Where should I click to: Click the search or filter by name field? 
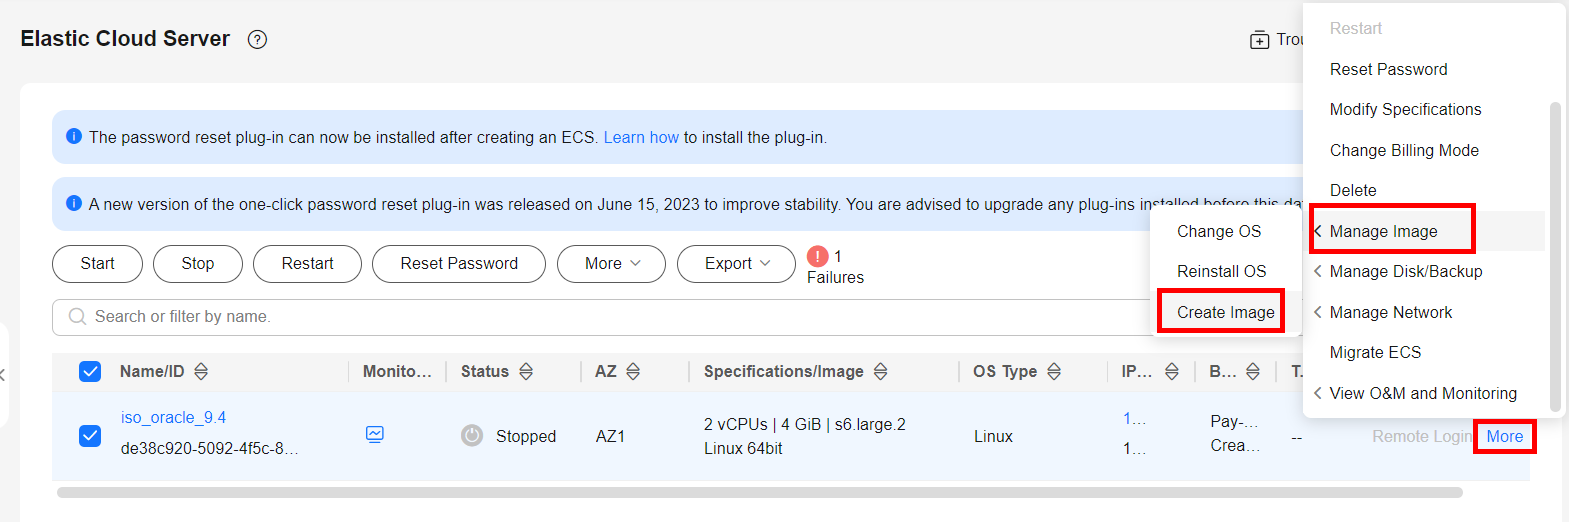tap(600, 317)
